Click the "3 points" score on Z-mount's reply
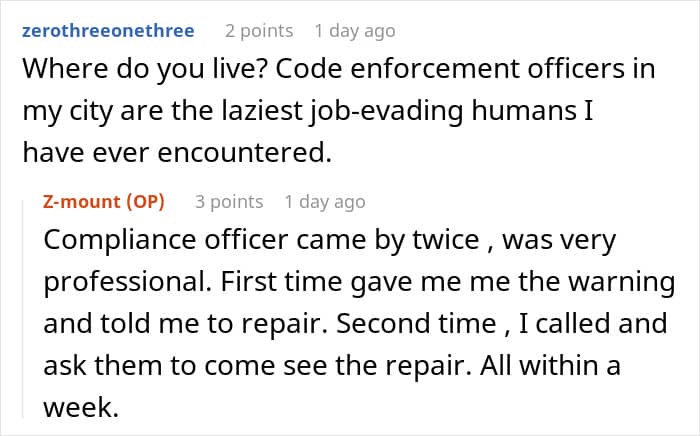Viewport: 700px width, 436px height. [x=229, y=201]
